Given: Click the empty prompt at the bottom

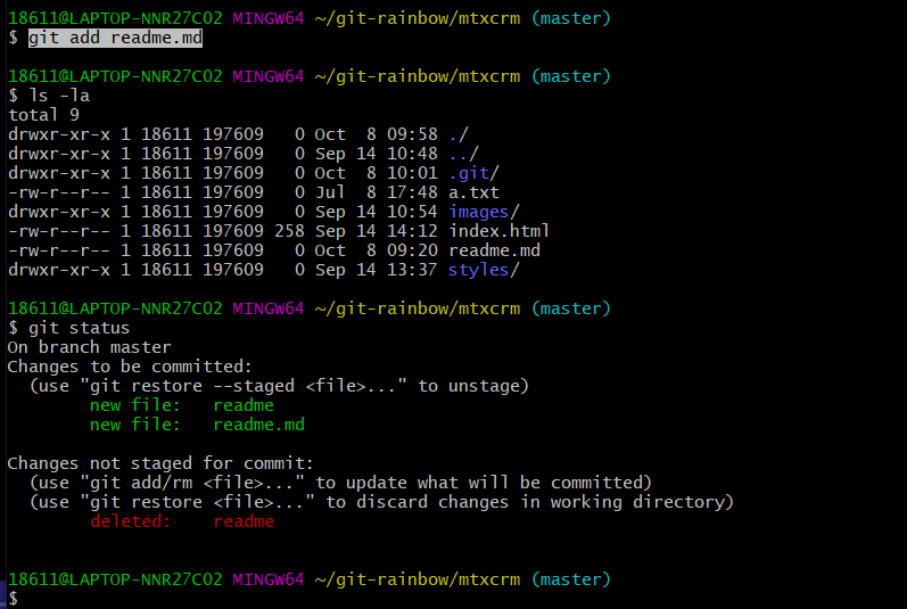Looking at the screenshot, I should tap(13, 599).
